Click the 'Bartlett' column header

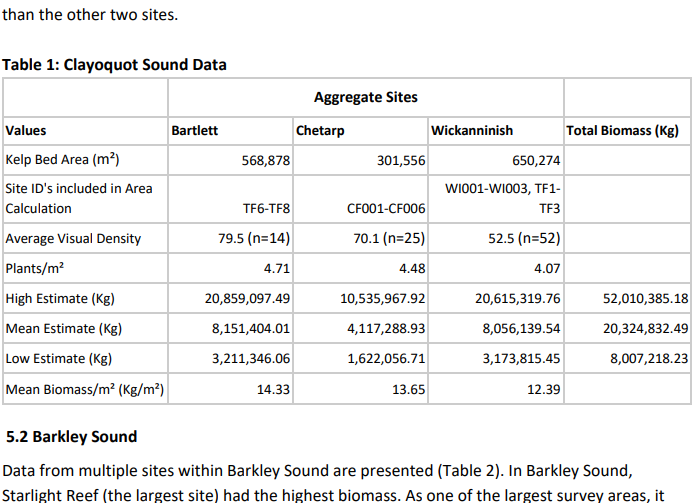click(x=195, y=131)
